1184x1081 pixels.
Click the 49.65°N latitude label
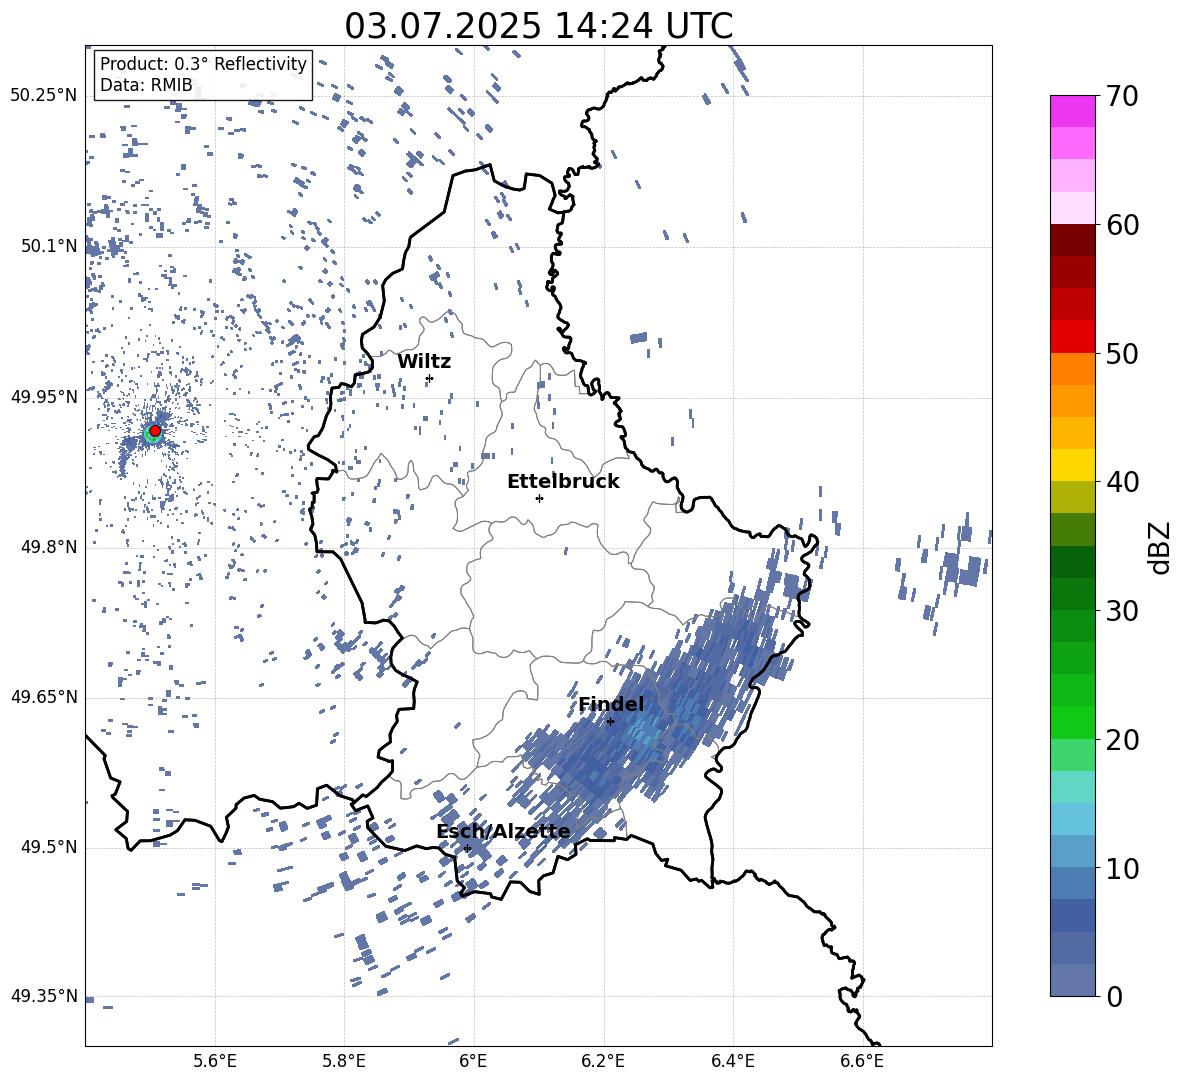point(44,697)
